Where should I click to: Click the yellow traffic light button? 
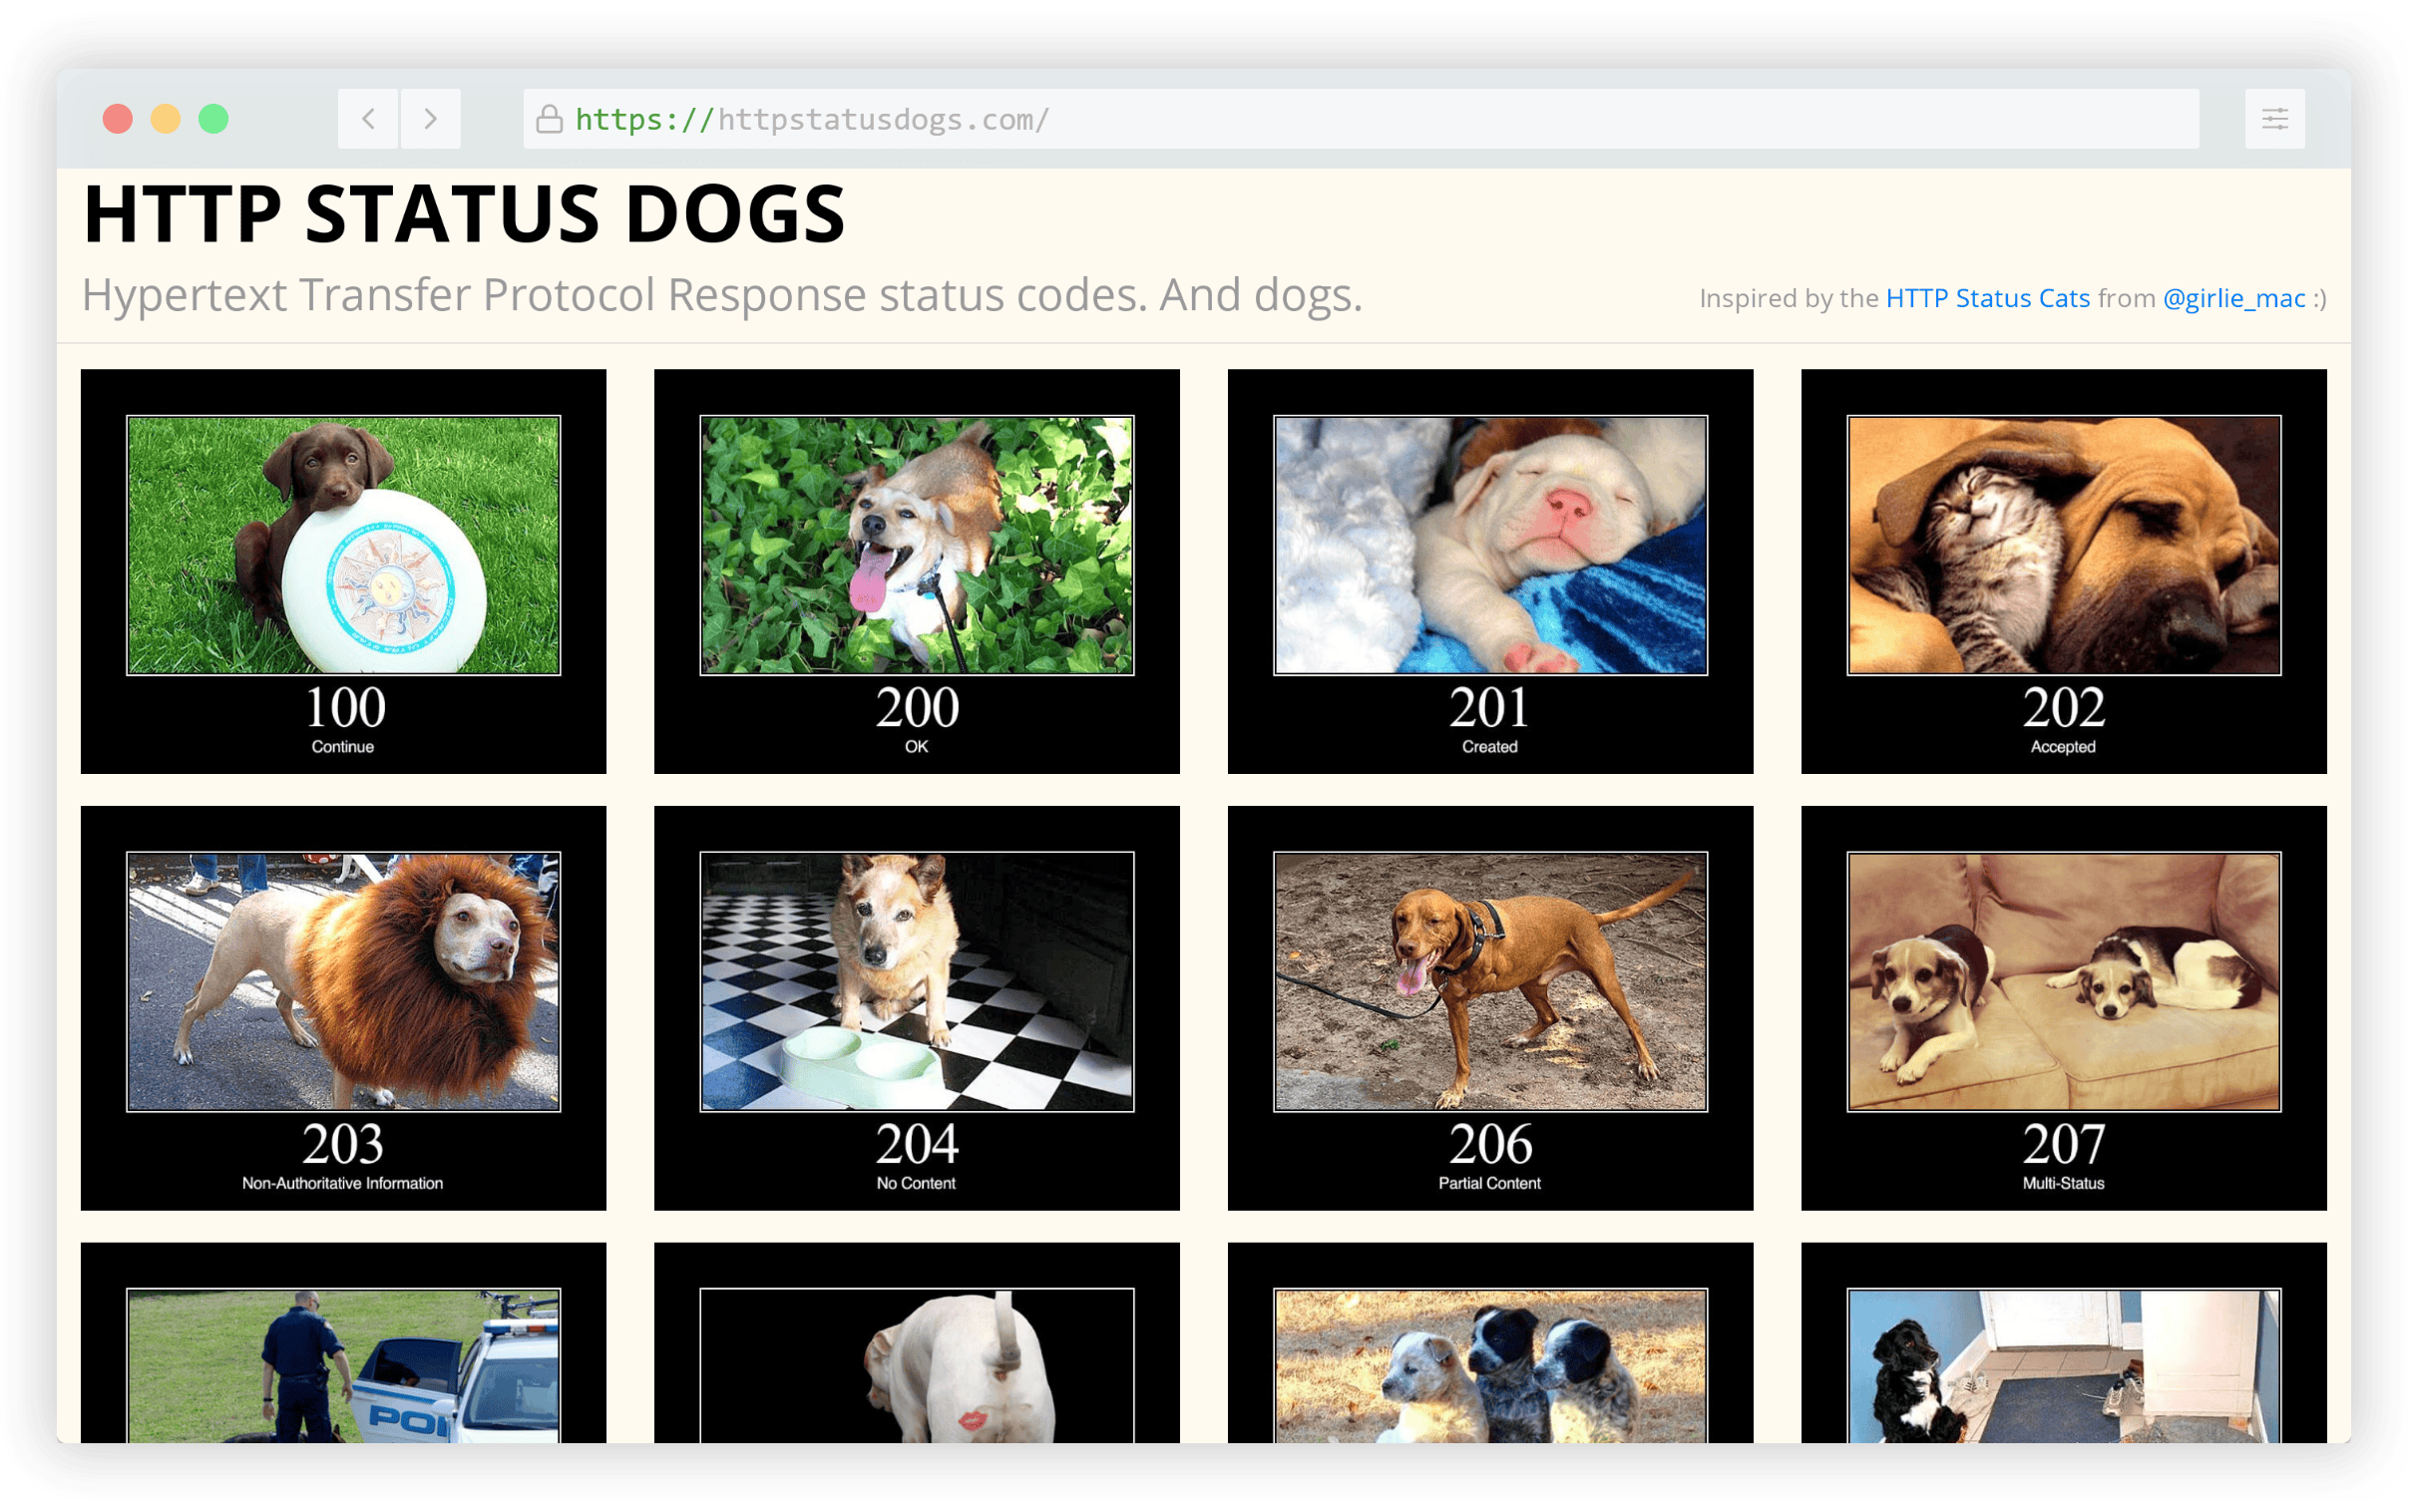[x=165, y=118]
